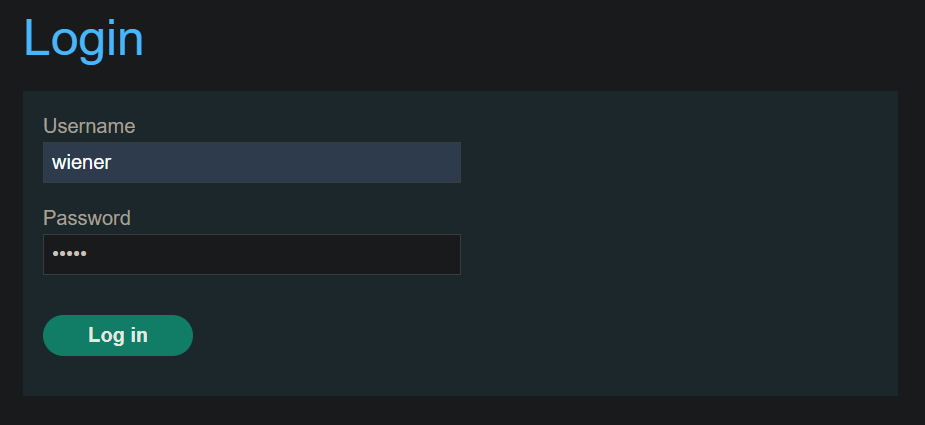925x425 pixels.
Task: Click the blue Login heading
Action: 83,39
